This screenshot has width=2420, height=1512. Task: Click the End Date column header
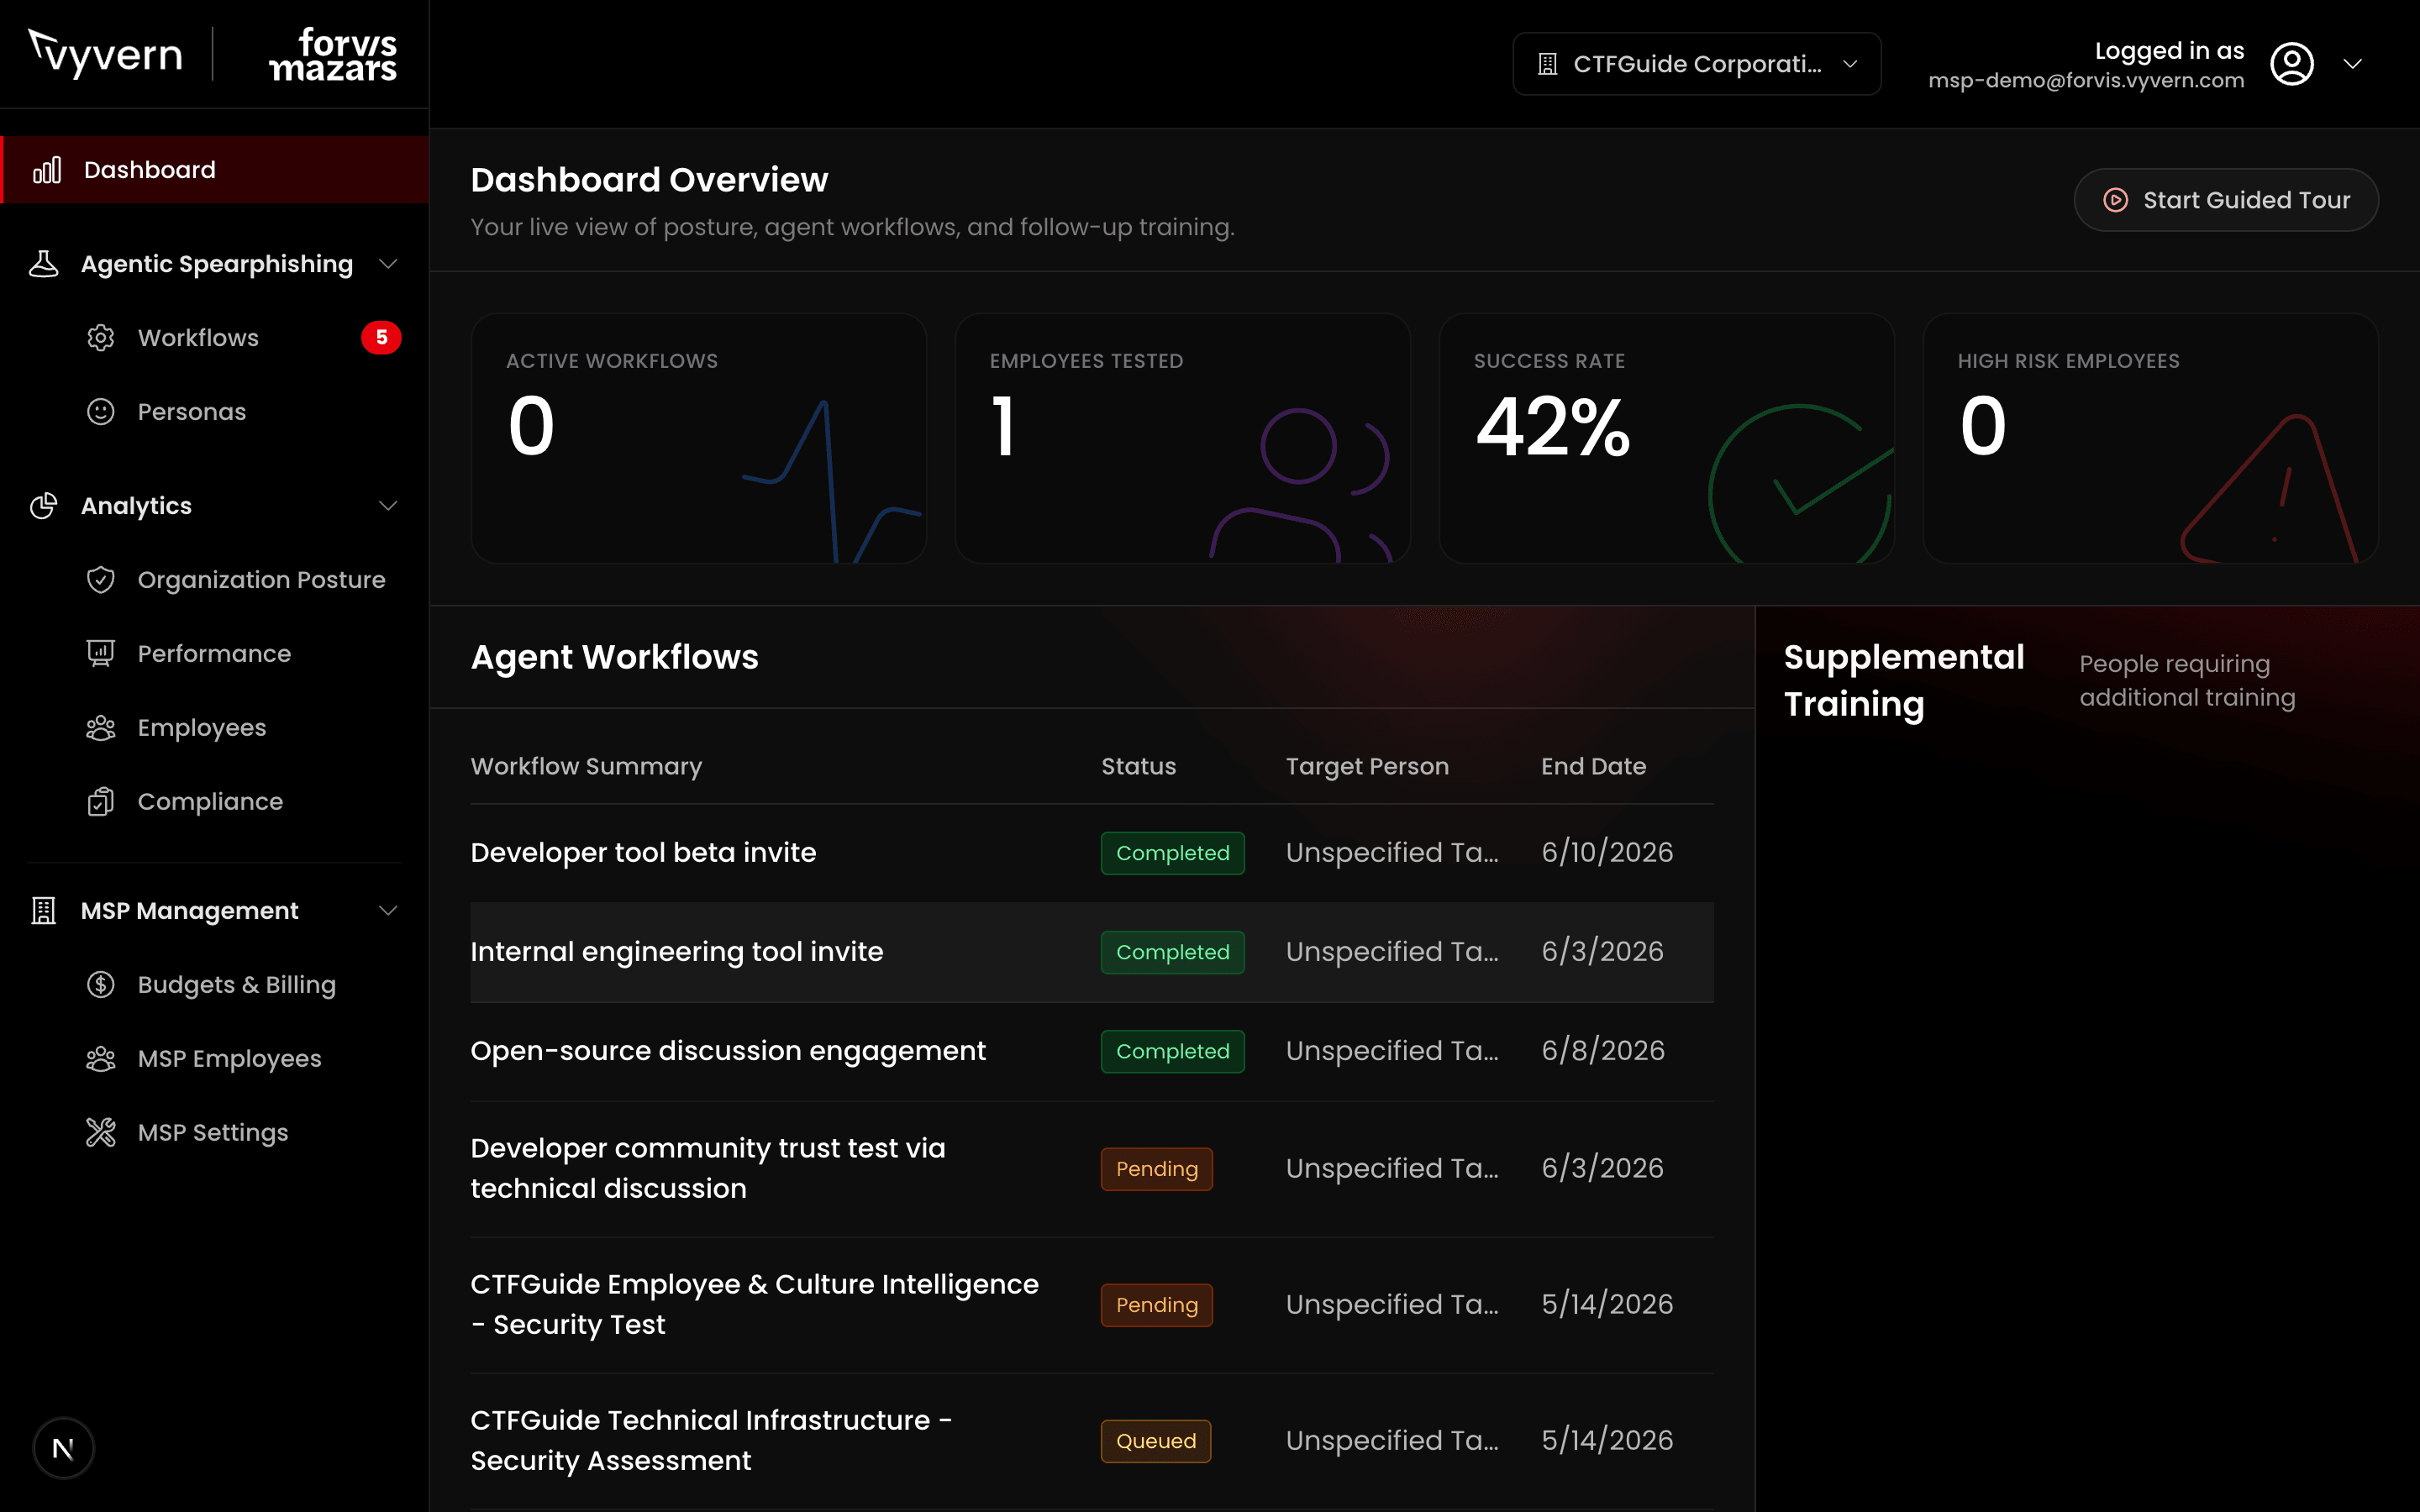(x=1594, y=766)
